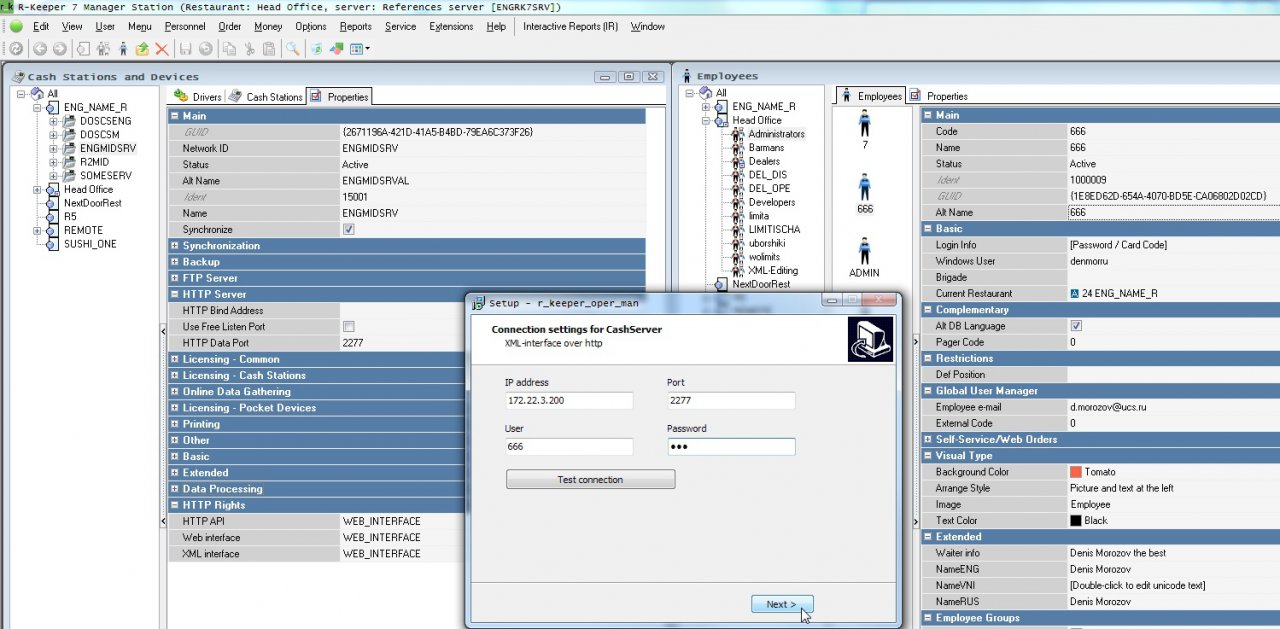Click the scissors cut icon
1280x629 pixels.
point(249,48)
